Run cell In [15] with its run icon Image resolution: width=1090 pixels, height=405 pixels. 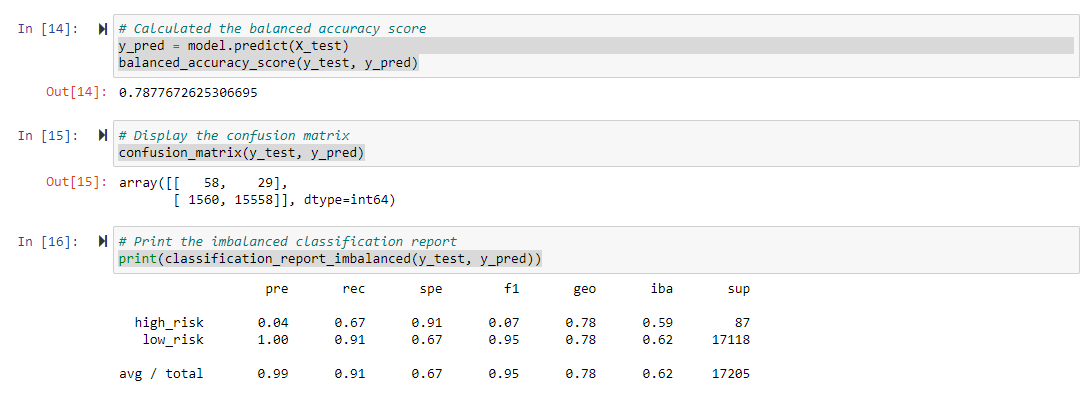(103, 135)
